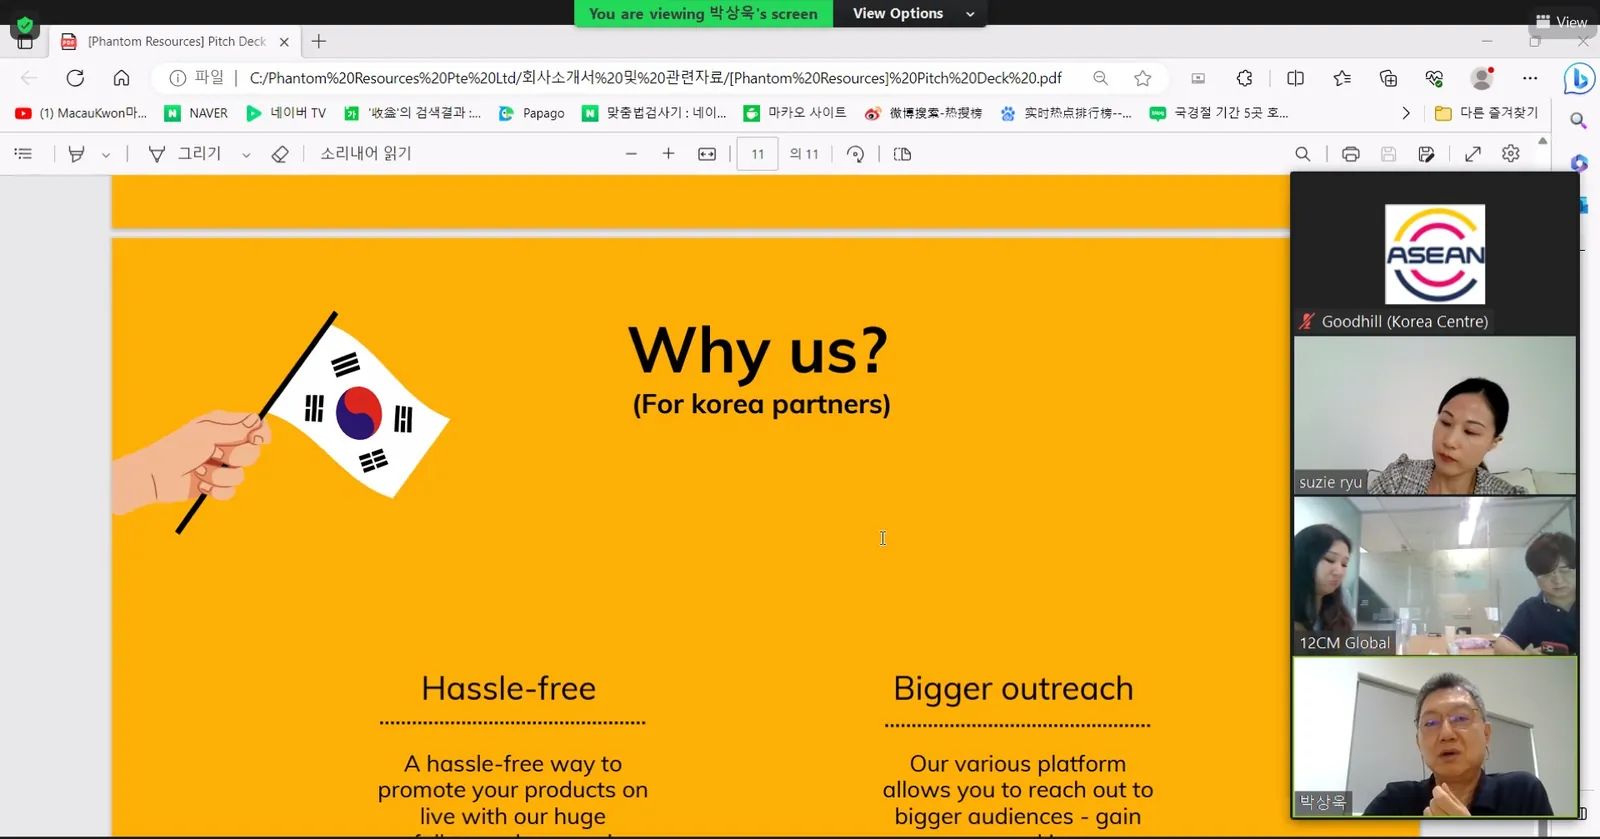Click 소리내어 읽기 read aloud button

coord(366,154)
